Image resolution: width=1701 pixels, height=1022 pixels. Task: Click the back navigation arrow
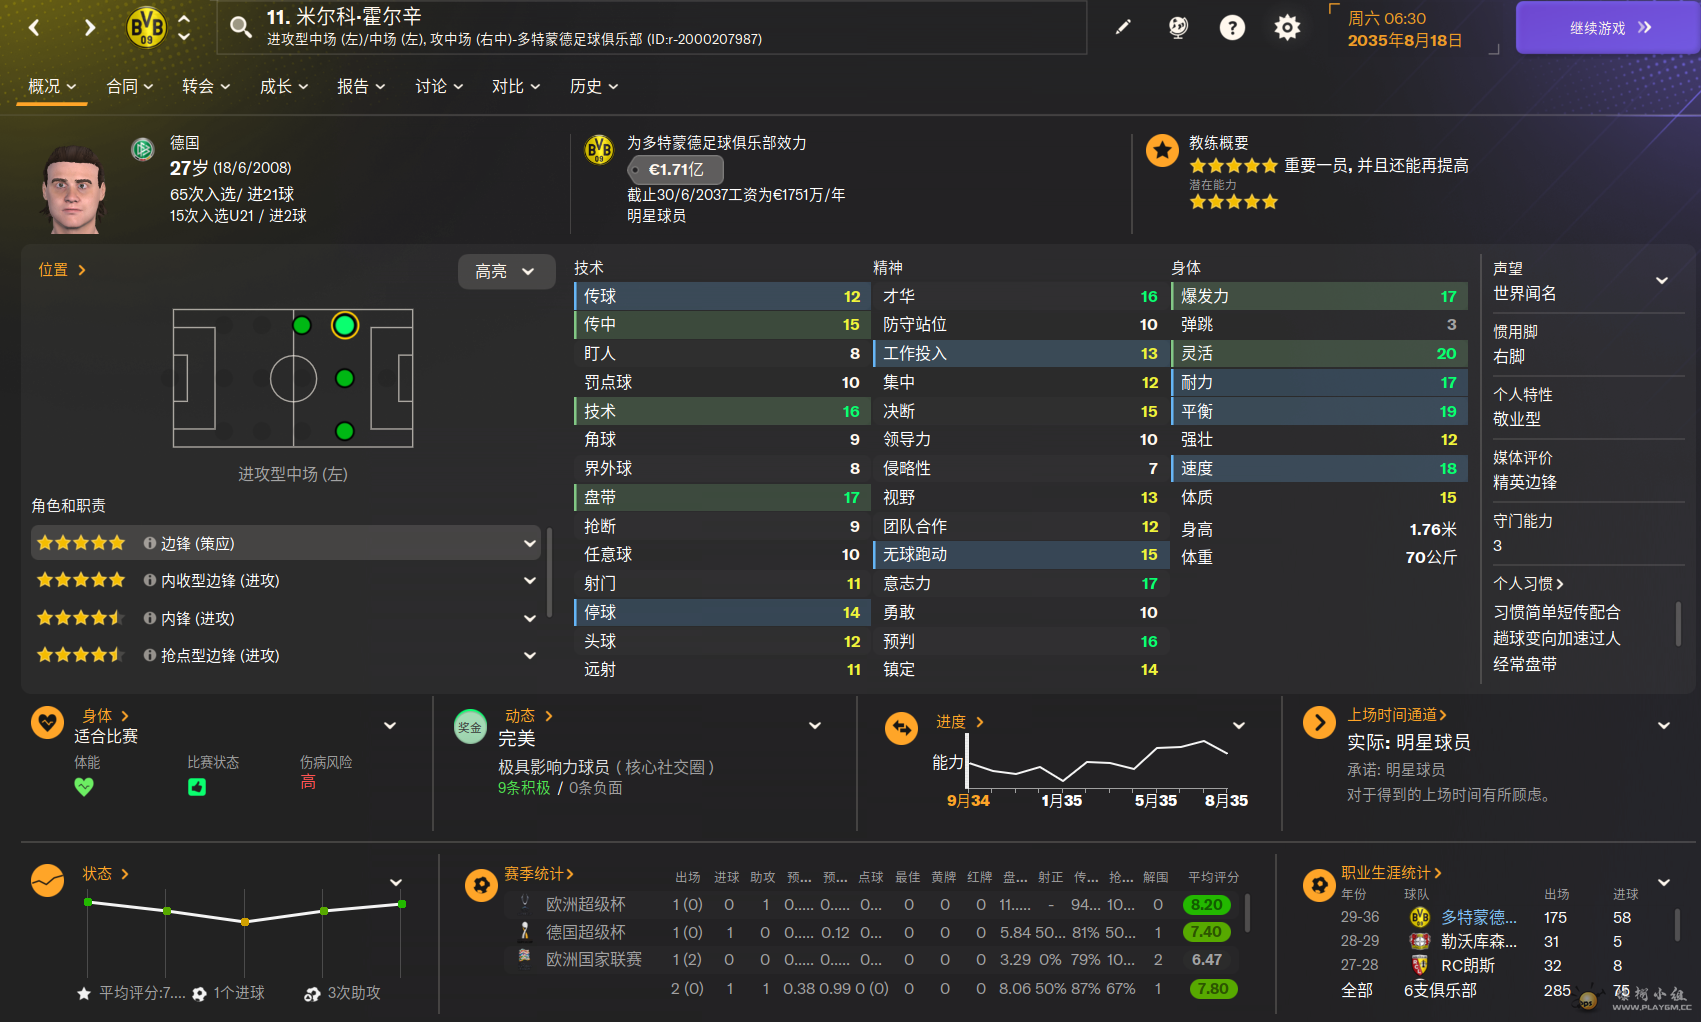34,27
